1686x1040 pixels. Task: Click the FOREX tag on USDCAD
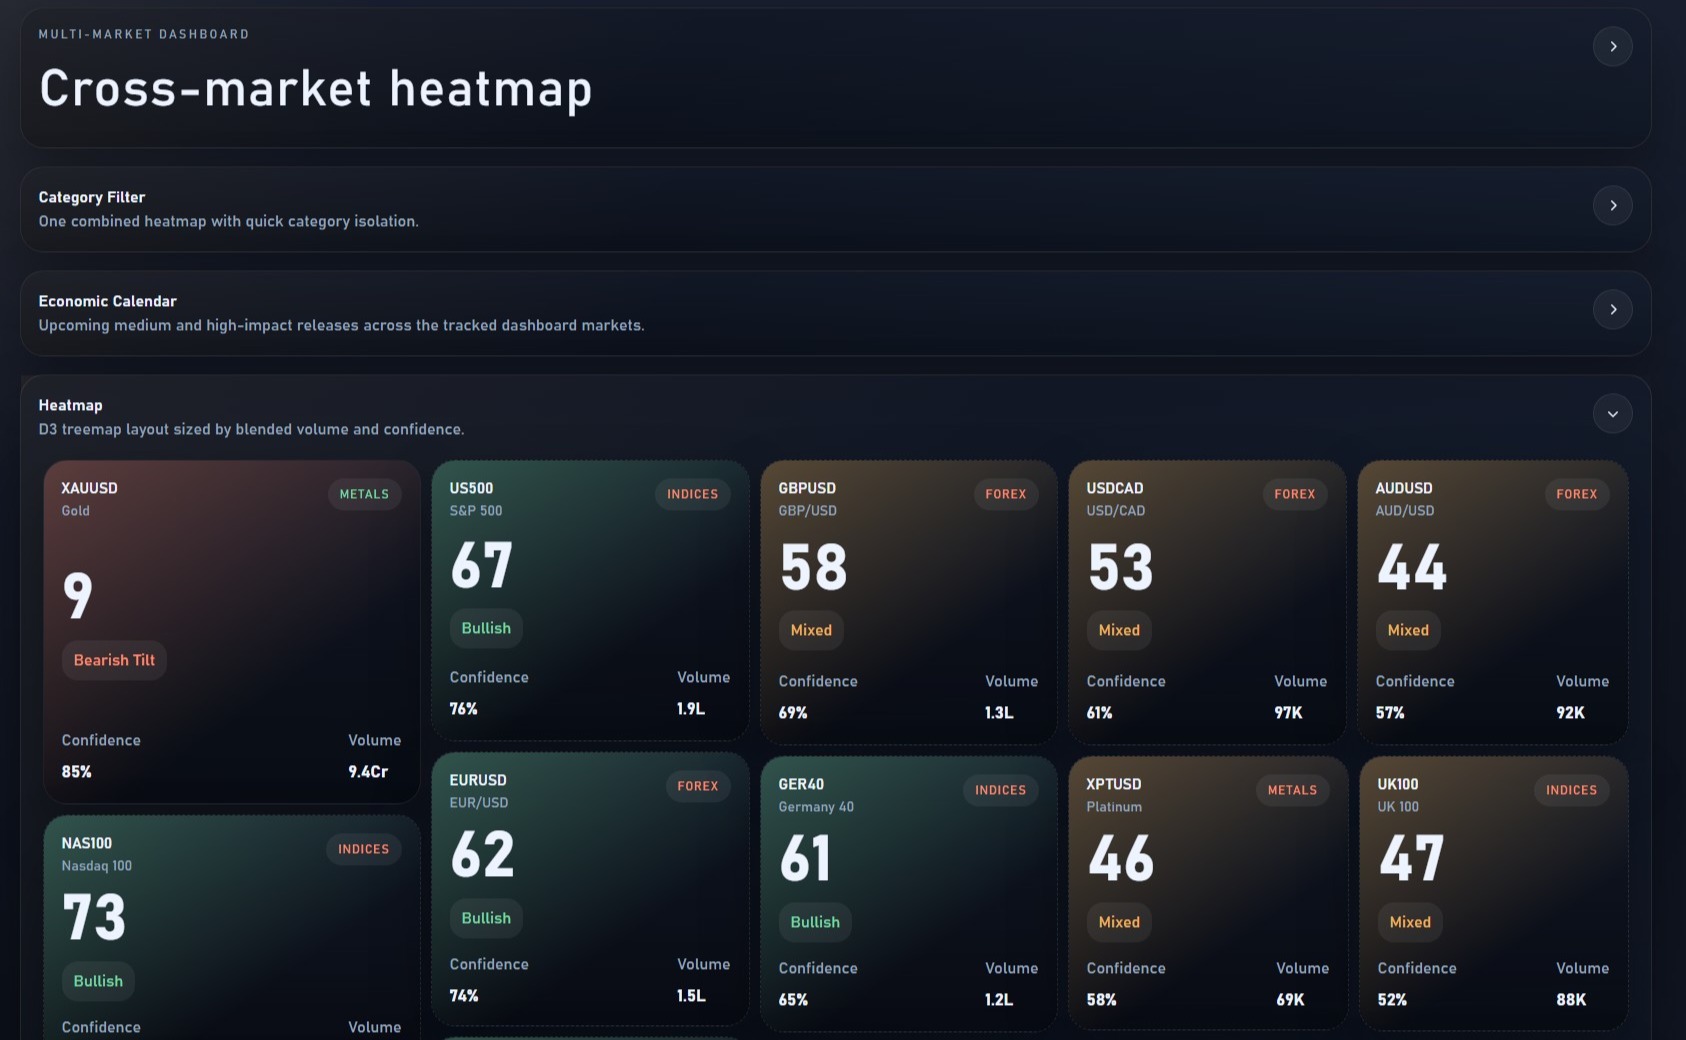pos(1294,494)
